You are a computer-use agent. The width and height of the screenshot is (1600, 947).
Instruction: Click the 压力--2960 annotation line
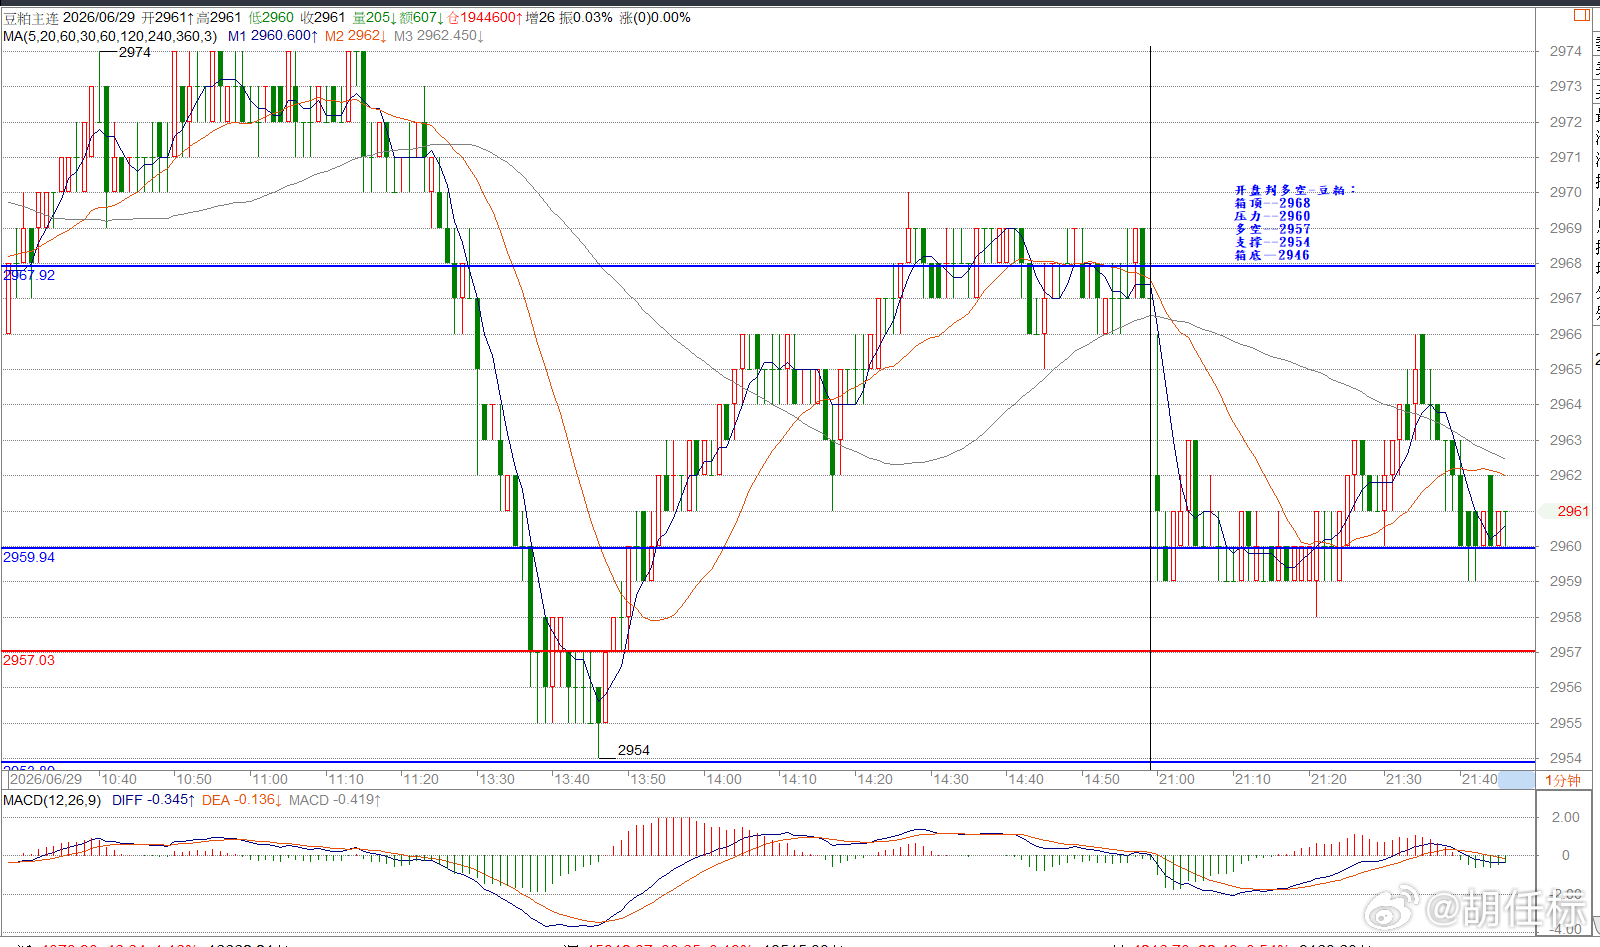point(1272,216)
